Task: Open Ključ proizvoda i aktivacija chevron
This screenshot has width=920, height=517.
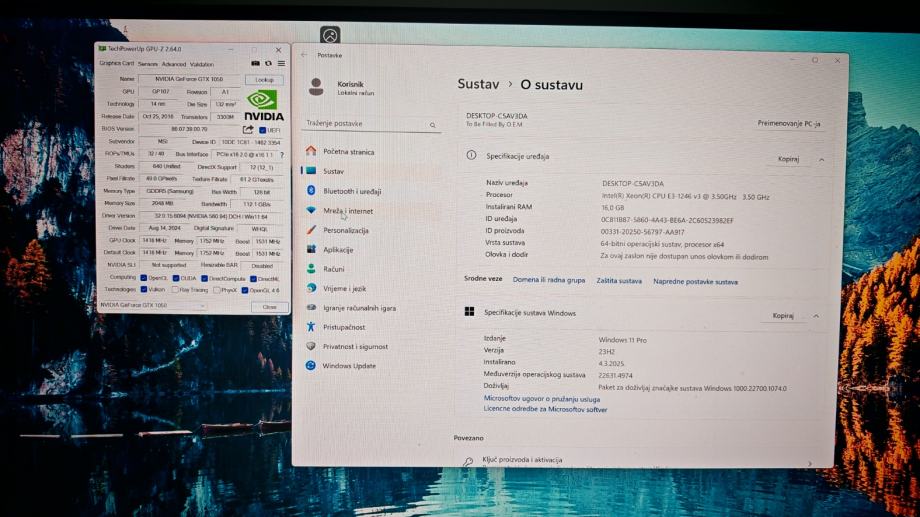Action: [810, 464]
